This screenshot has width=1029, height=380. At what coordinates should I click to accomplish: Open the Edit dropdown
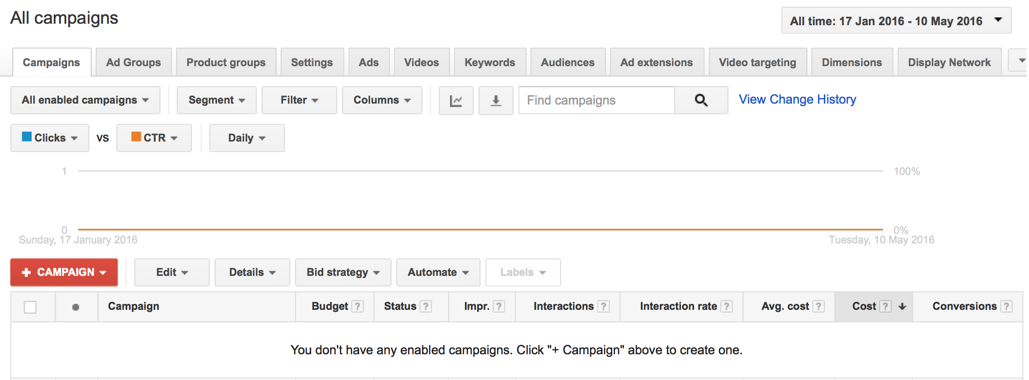pos(172,272)
